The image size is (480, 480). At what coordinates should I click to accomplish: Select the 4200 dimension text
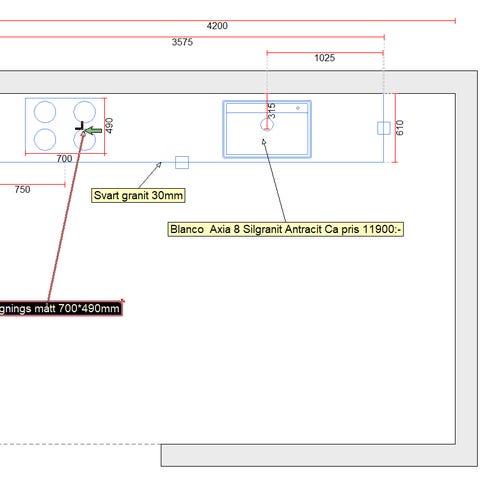pos(217,26)
